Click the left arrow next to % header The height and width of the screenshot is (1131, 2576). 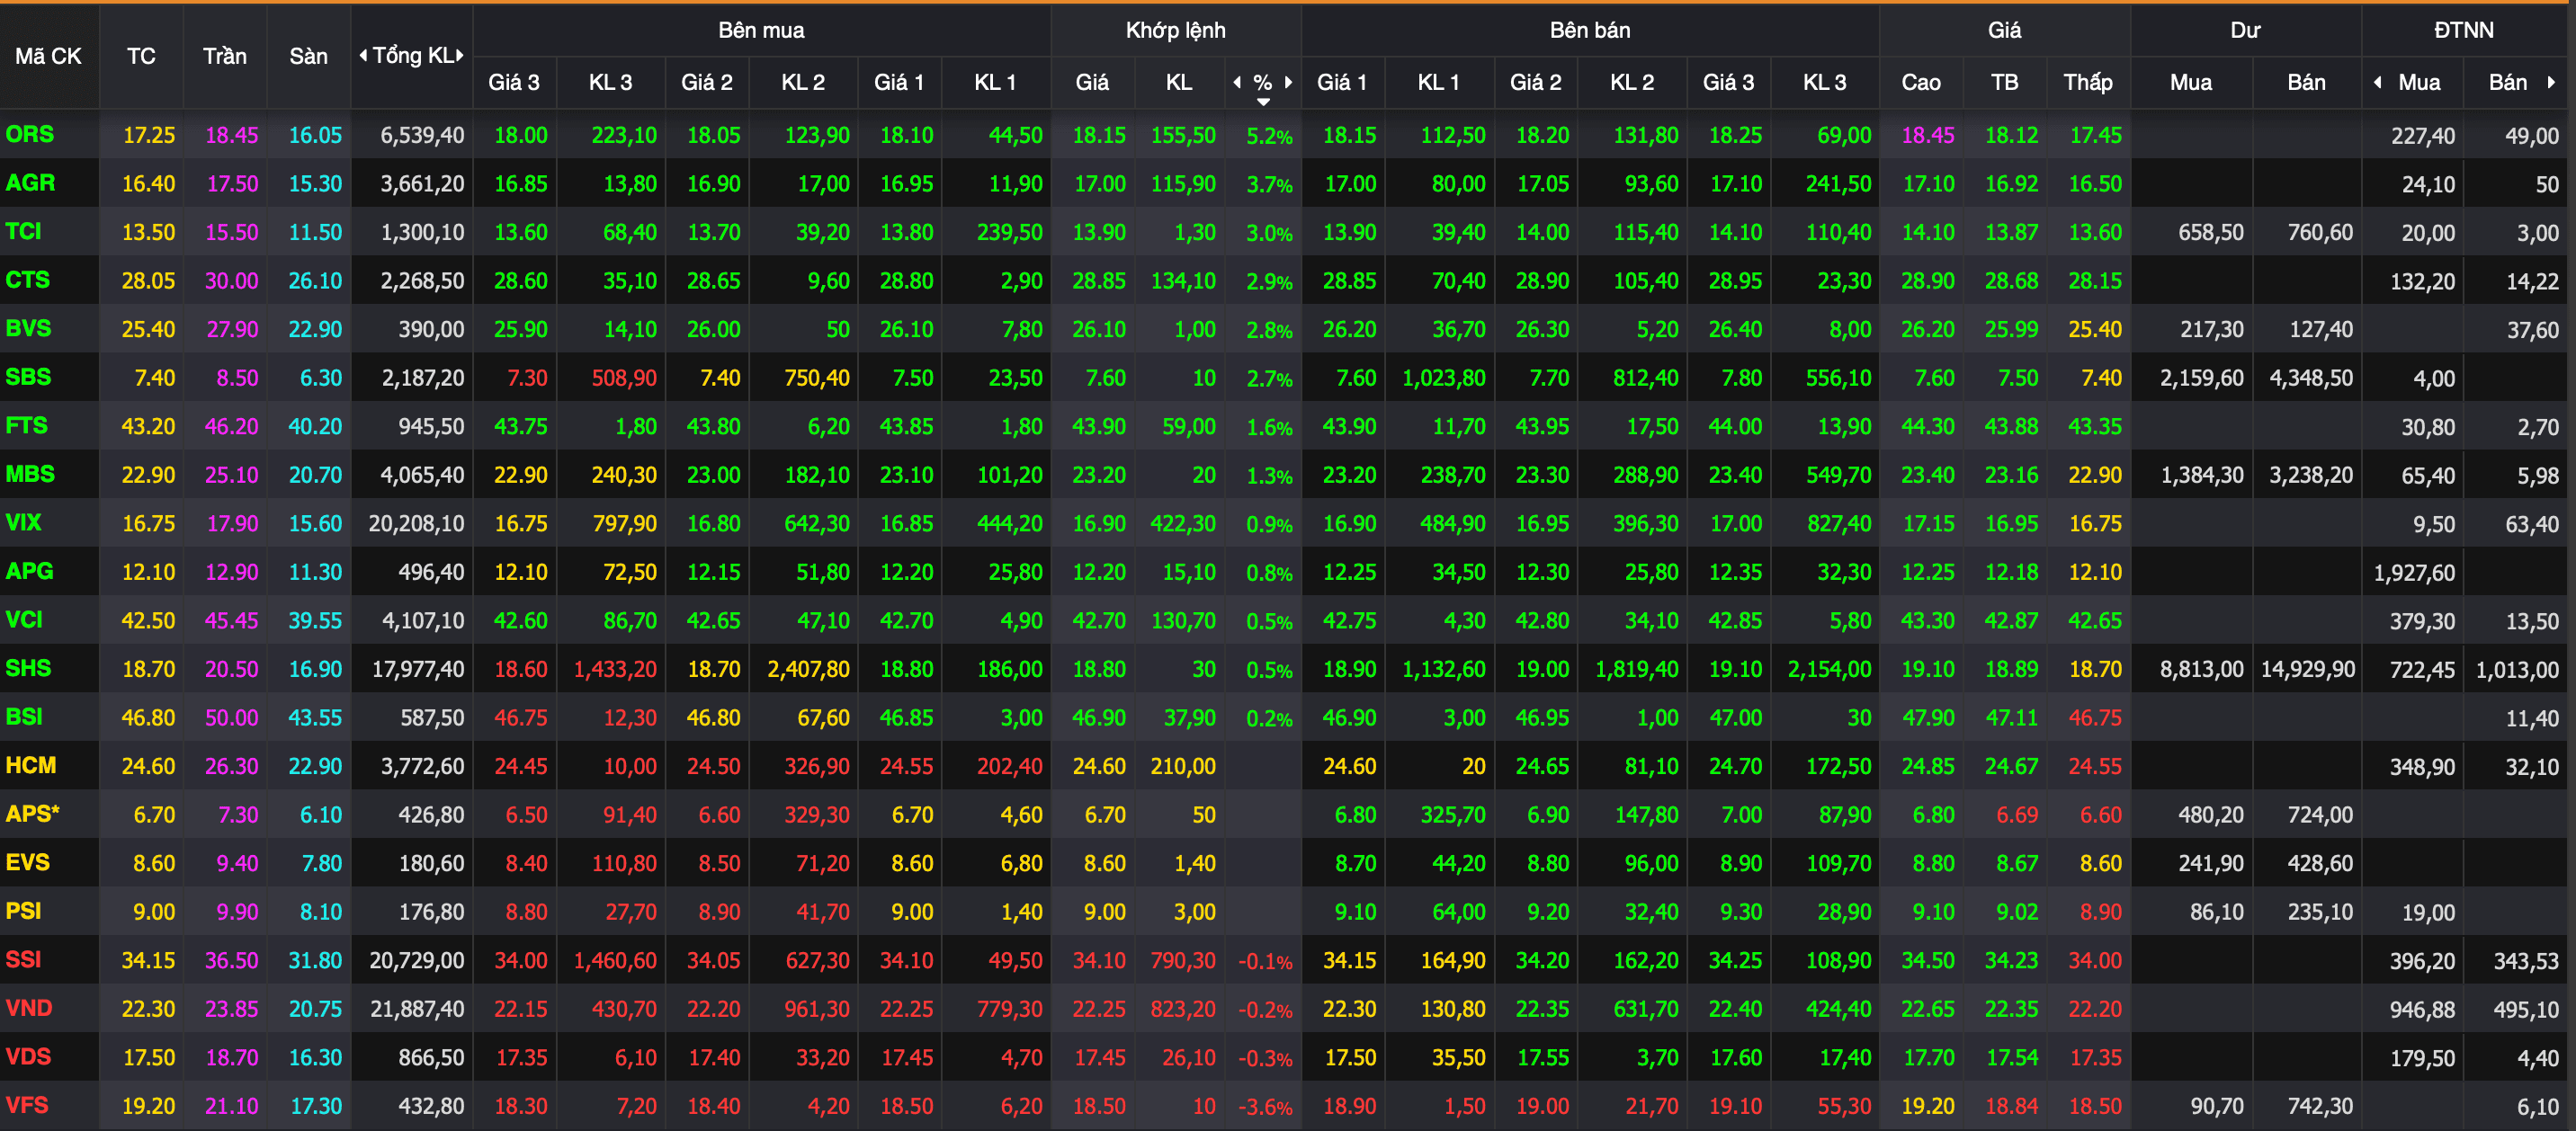(x=1237, y=82)
